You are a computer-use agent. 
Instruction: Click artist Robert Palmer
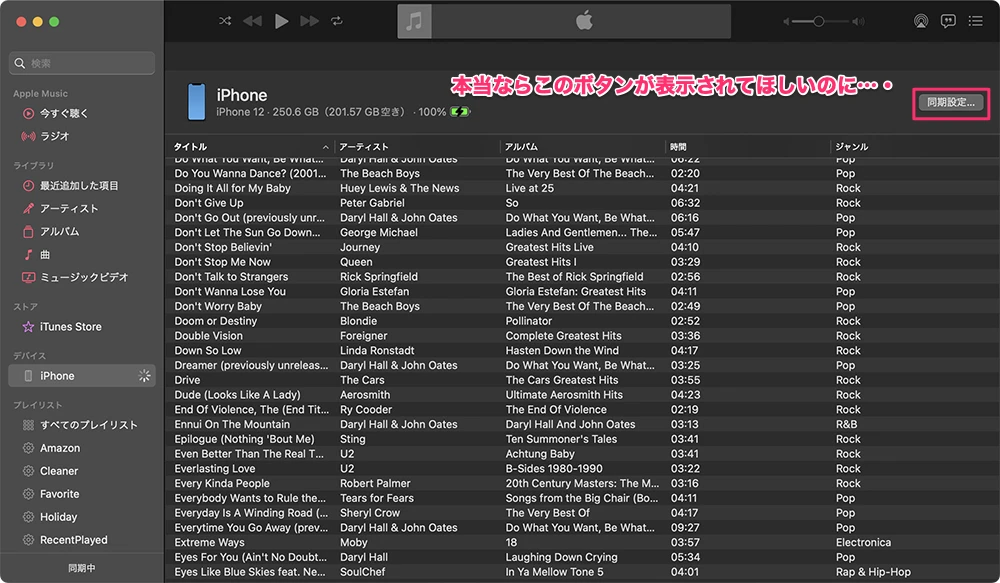pyautogui.click(x=375, y=483)
